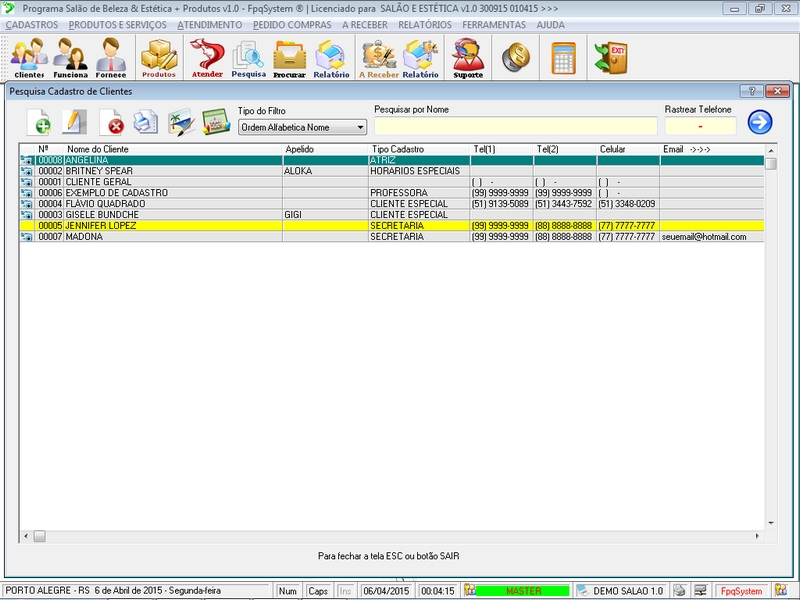Click the horizontal scrollbar of the client list

pos(400,536)
